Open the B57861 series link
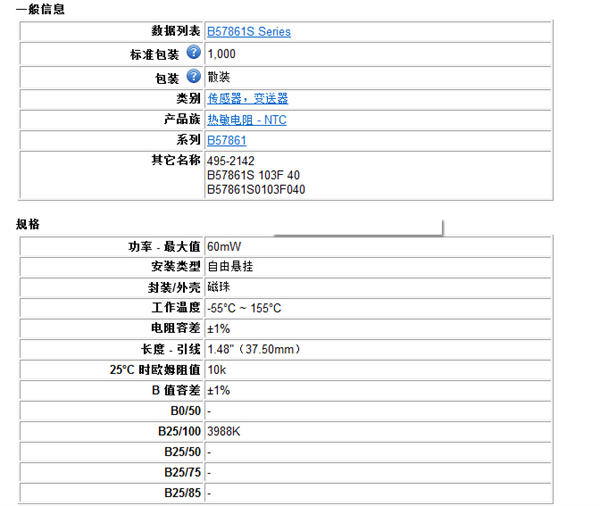600x506 pixels. tap(226, 141)
